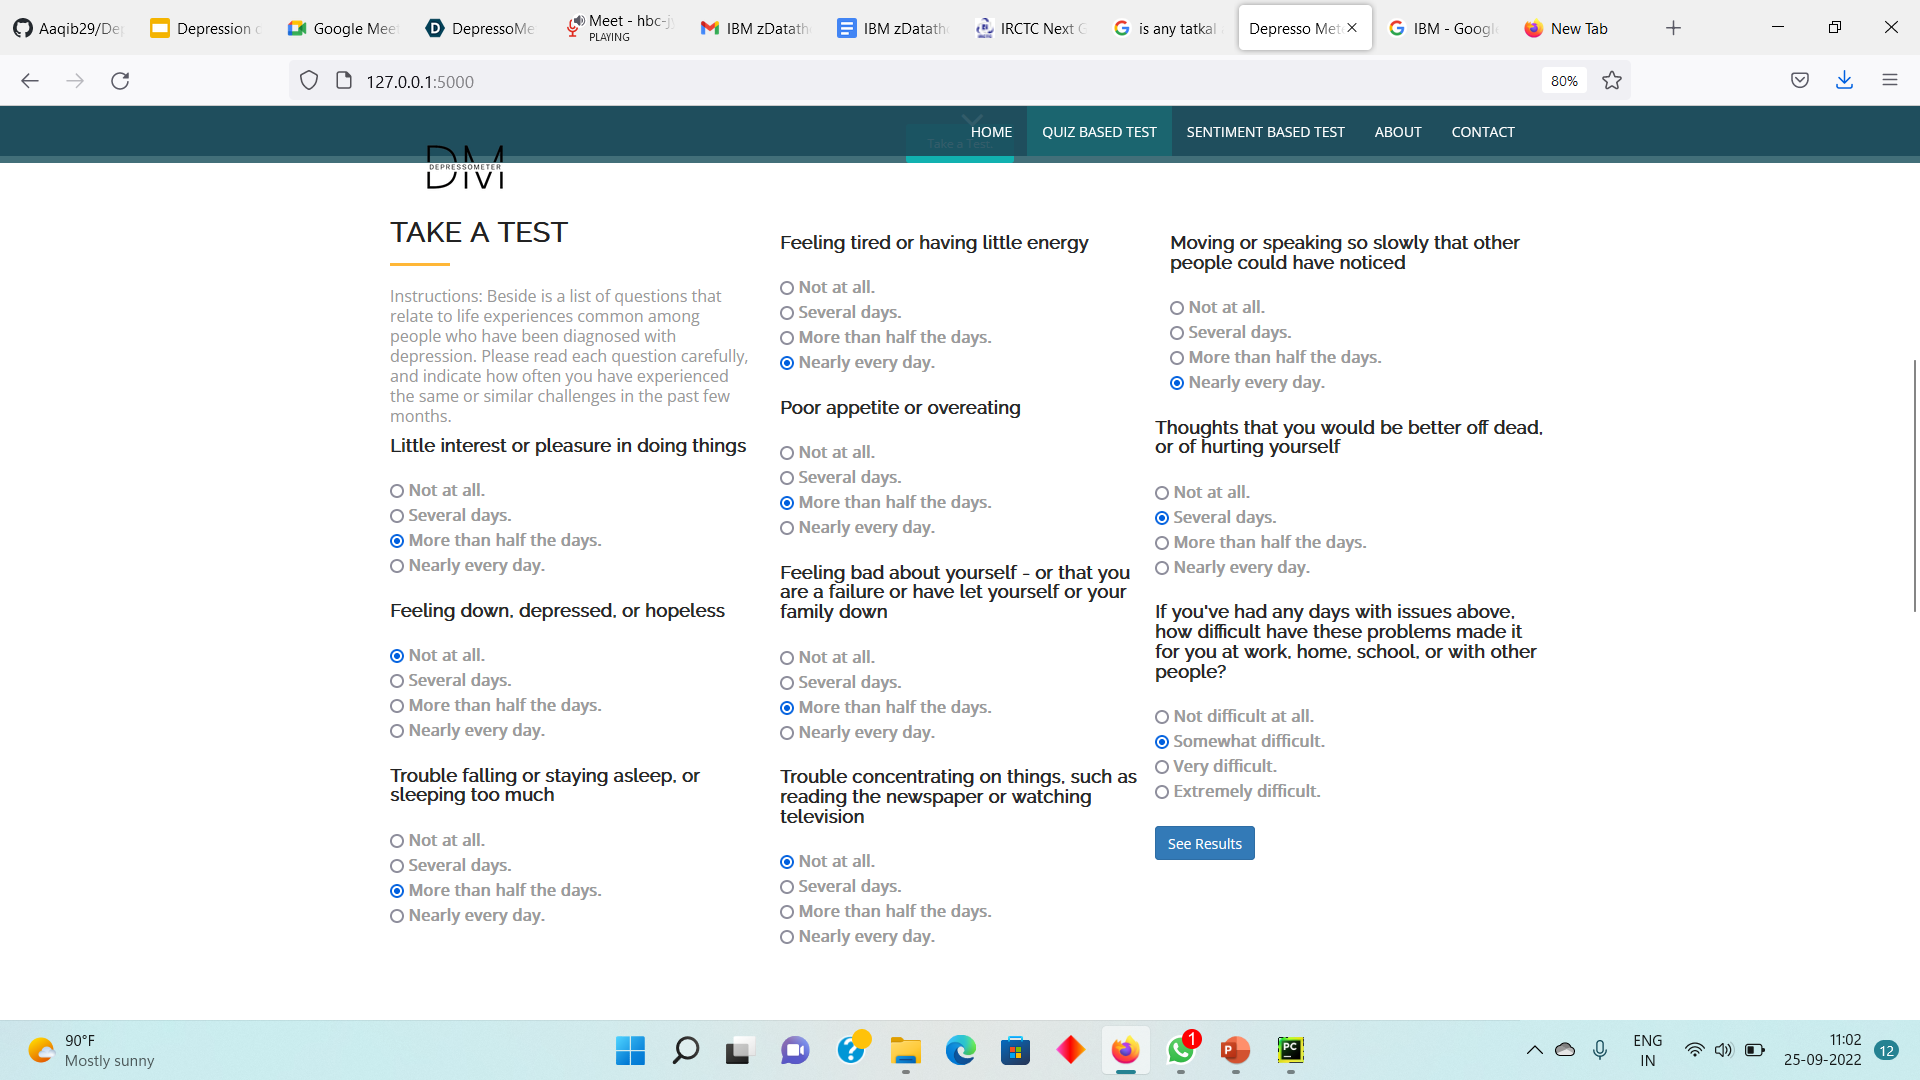Select 'Nearly every day' for Poor appetite
The image size is (1920, 1080).
pos(787,528)
